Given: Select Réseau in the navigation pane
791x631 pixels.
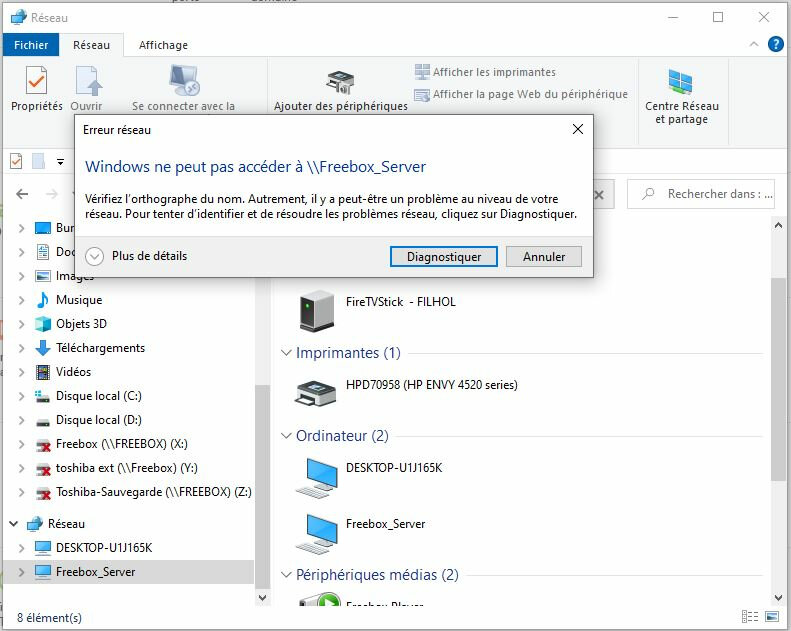Looking at the screenshot, I should [66, 524].
